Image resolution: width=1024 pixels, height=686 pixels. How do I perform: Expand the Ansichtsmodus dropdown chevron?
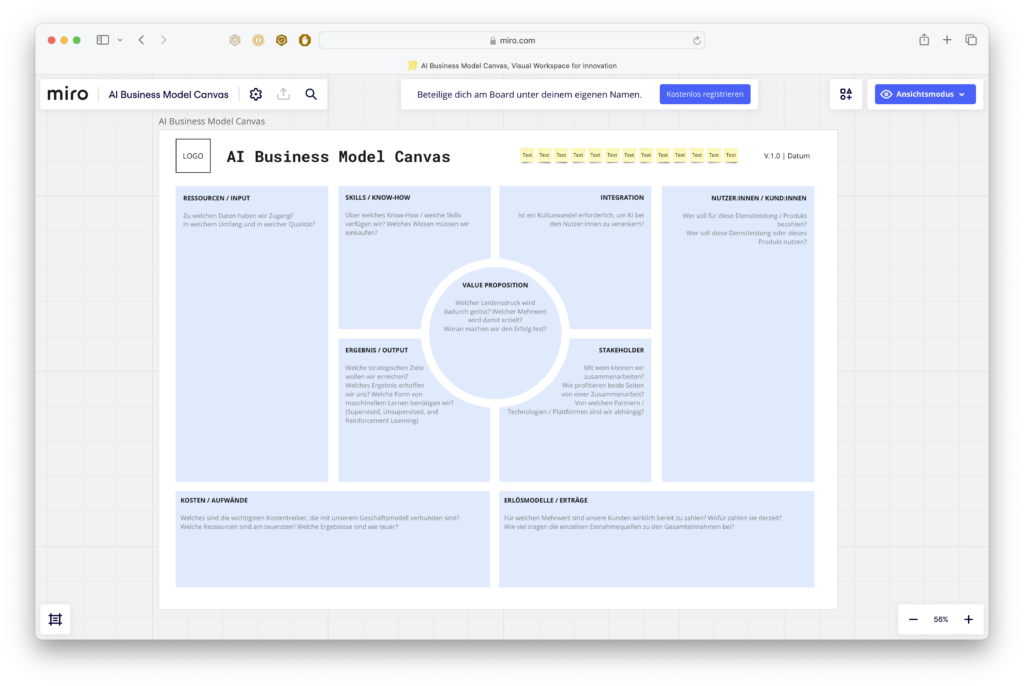[961, 93]
